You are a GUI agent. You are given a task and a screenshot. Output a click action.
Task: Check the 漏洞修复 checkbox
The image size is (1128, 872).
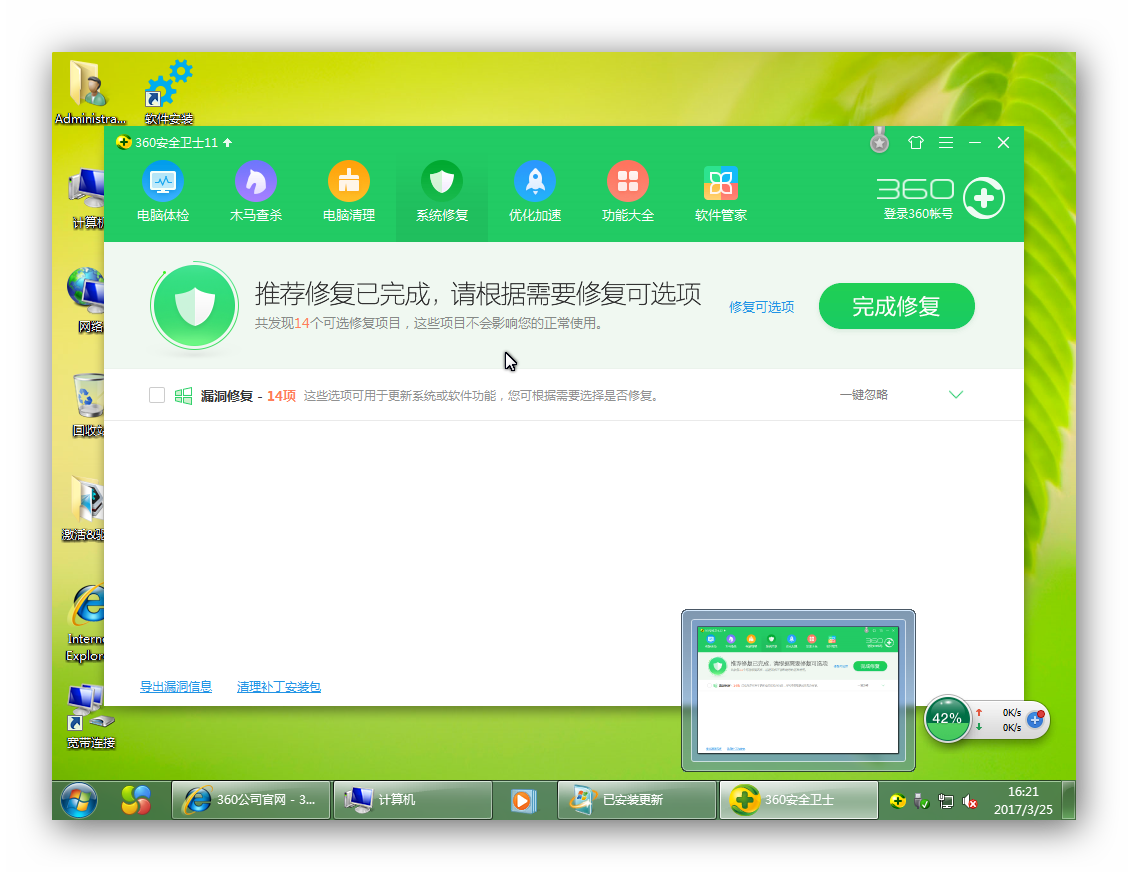[157, 395]
